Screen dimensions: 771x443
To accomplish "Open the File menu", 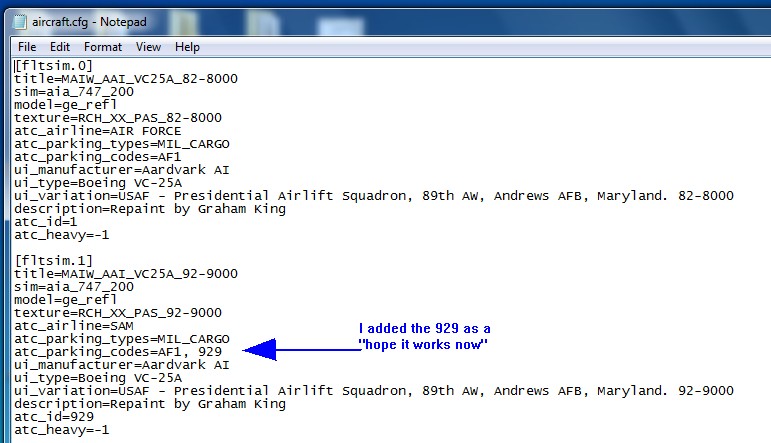I will (27, 47).
